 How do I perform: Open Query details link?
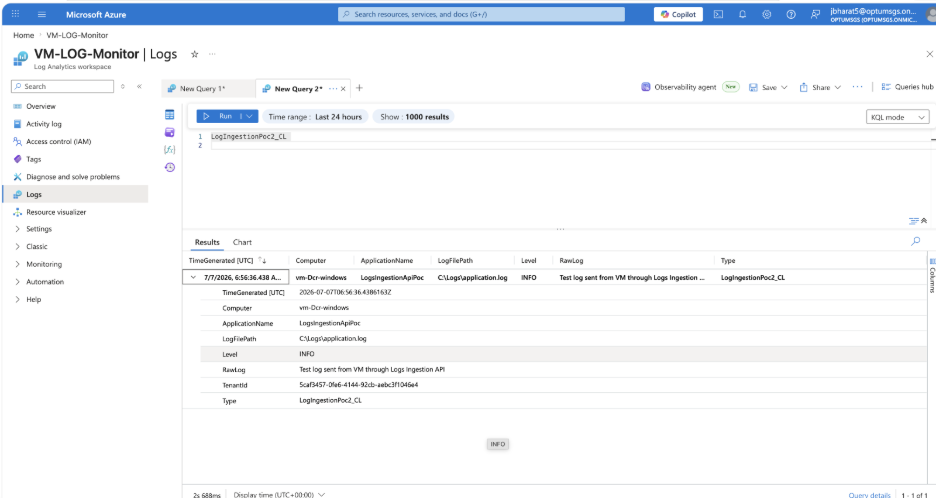[x=869, y=494]
